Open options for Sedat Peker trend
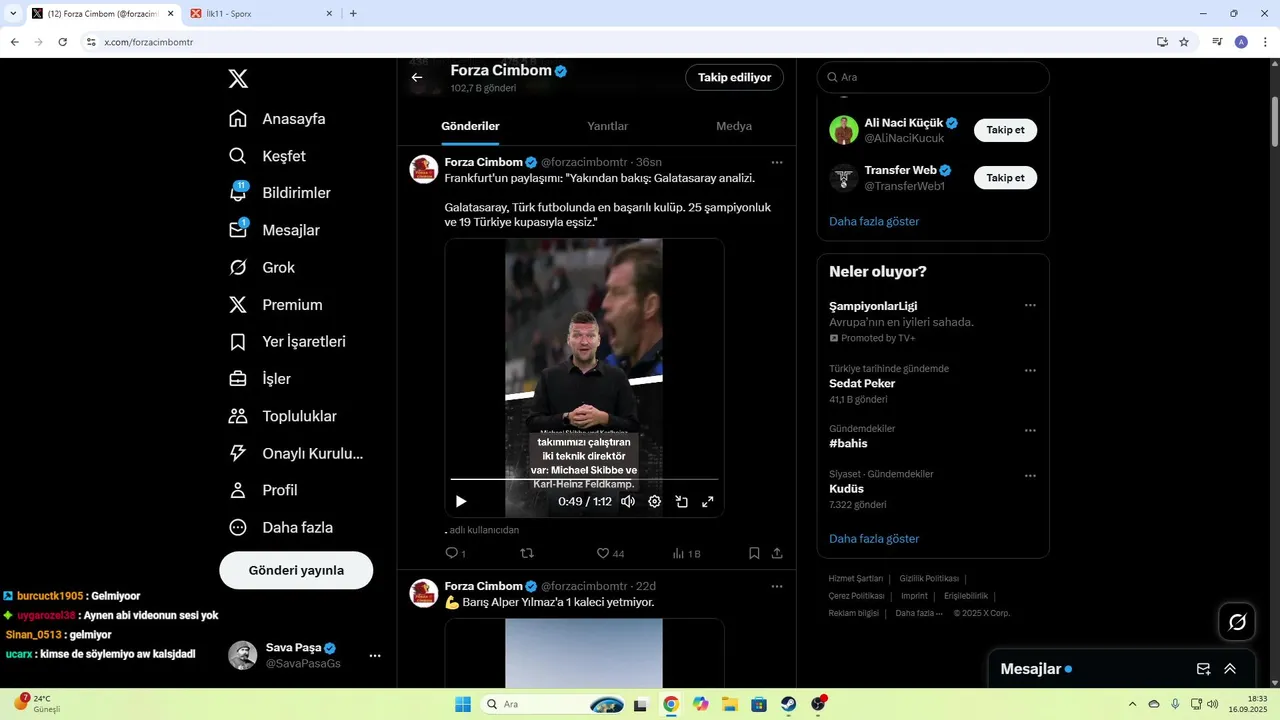Screen dimensions: 1280x720 point(1030,370)
